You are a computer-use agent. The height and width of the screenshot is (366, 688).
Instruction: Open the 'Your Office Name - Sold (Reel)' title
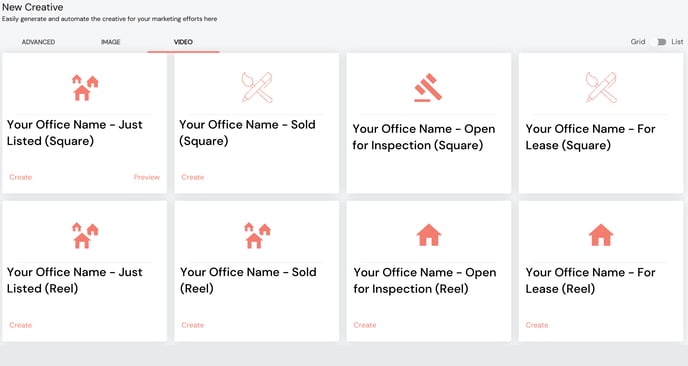point(248,280)
